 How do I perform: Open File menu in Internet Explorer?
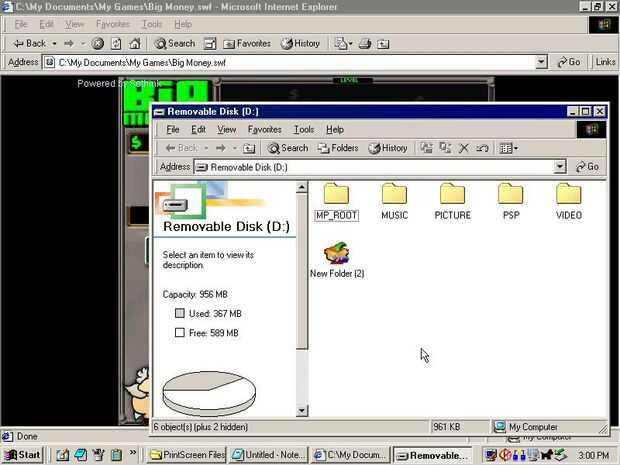pos(21,25)
